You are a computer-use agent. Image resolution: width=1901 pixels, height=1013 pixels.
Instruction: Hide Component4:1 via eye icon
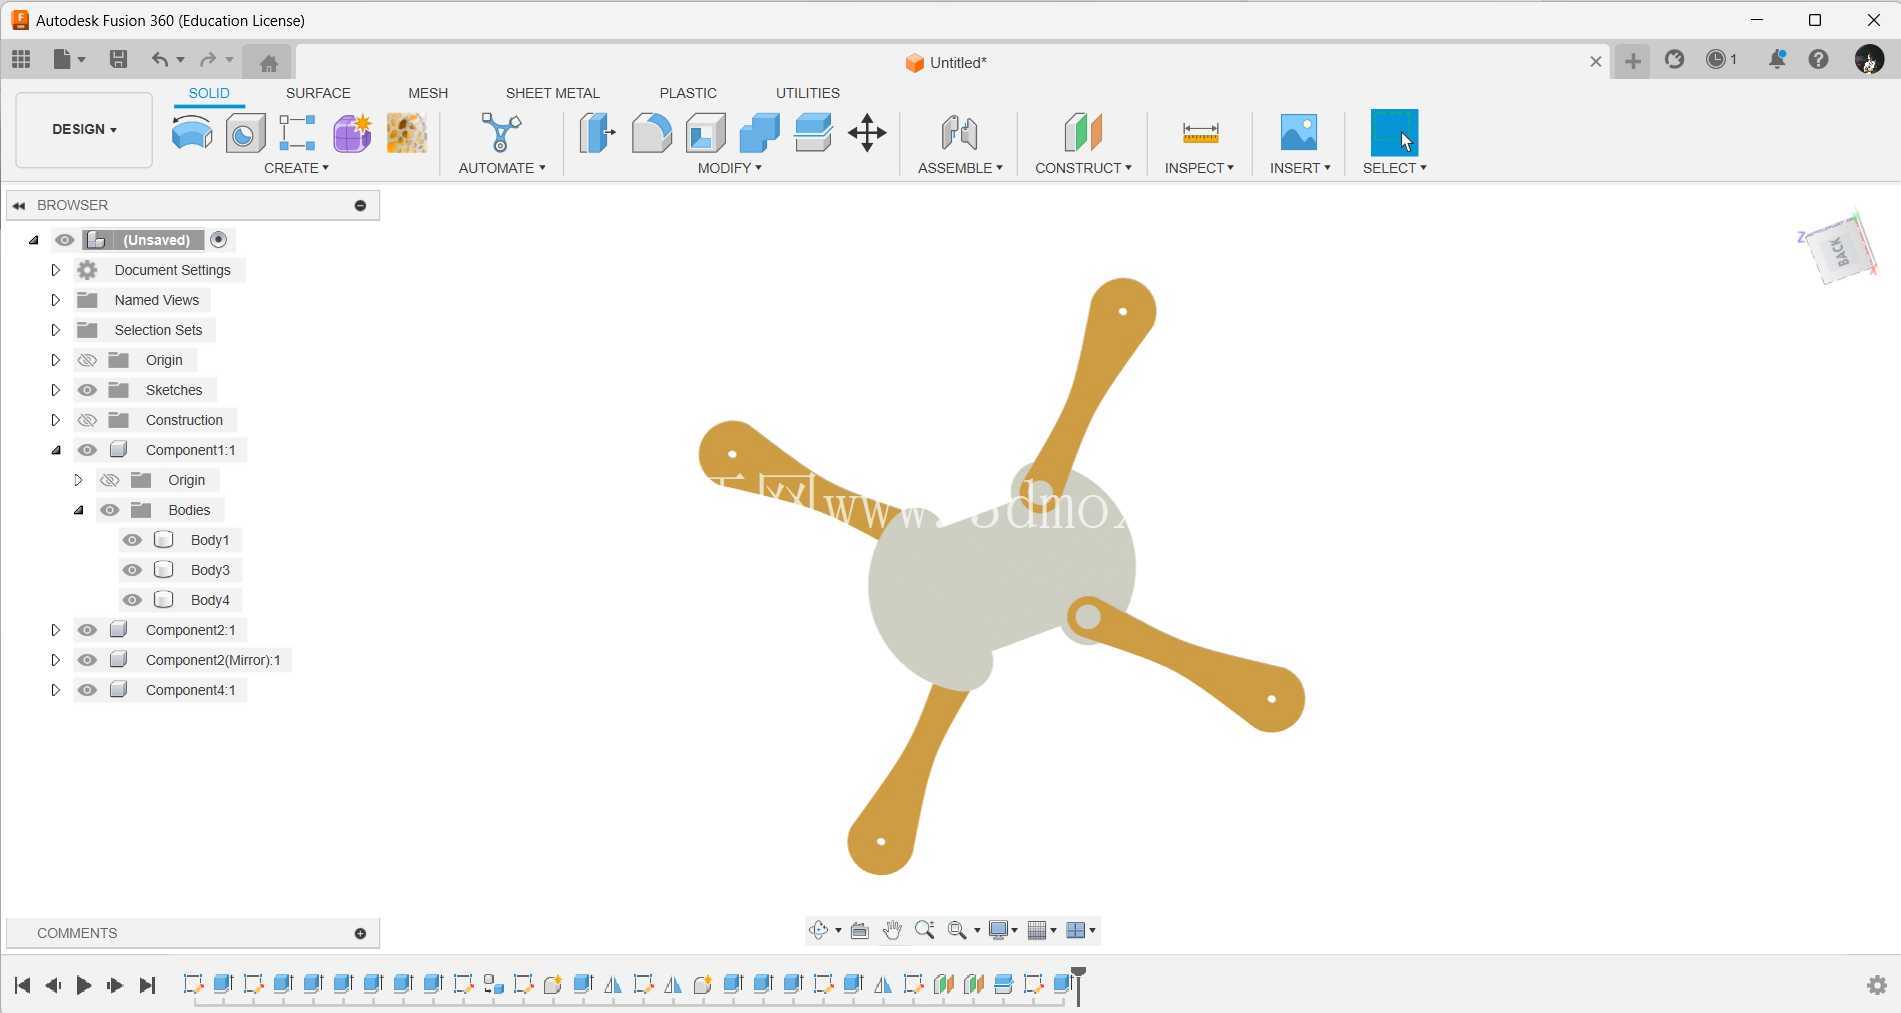pos(87,690)
